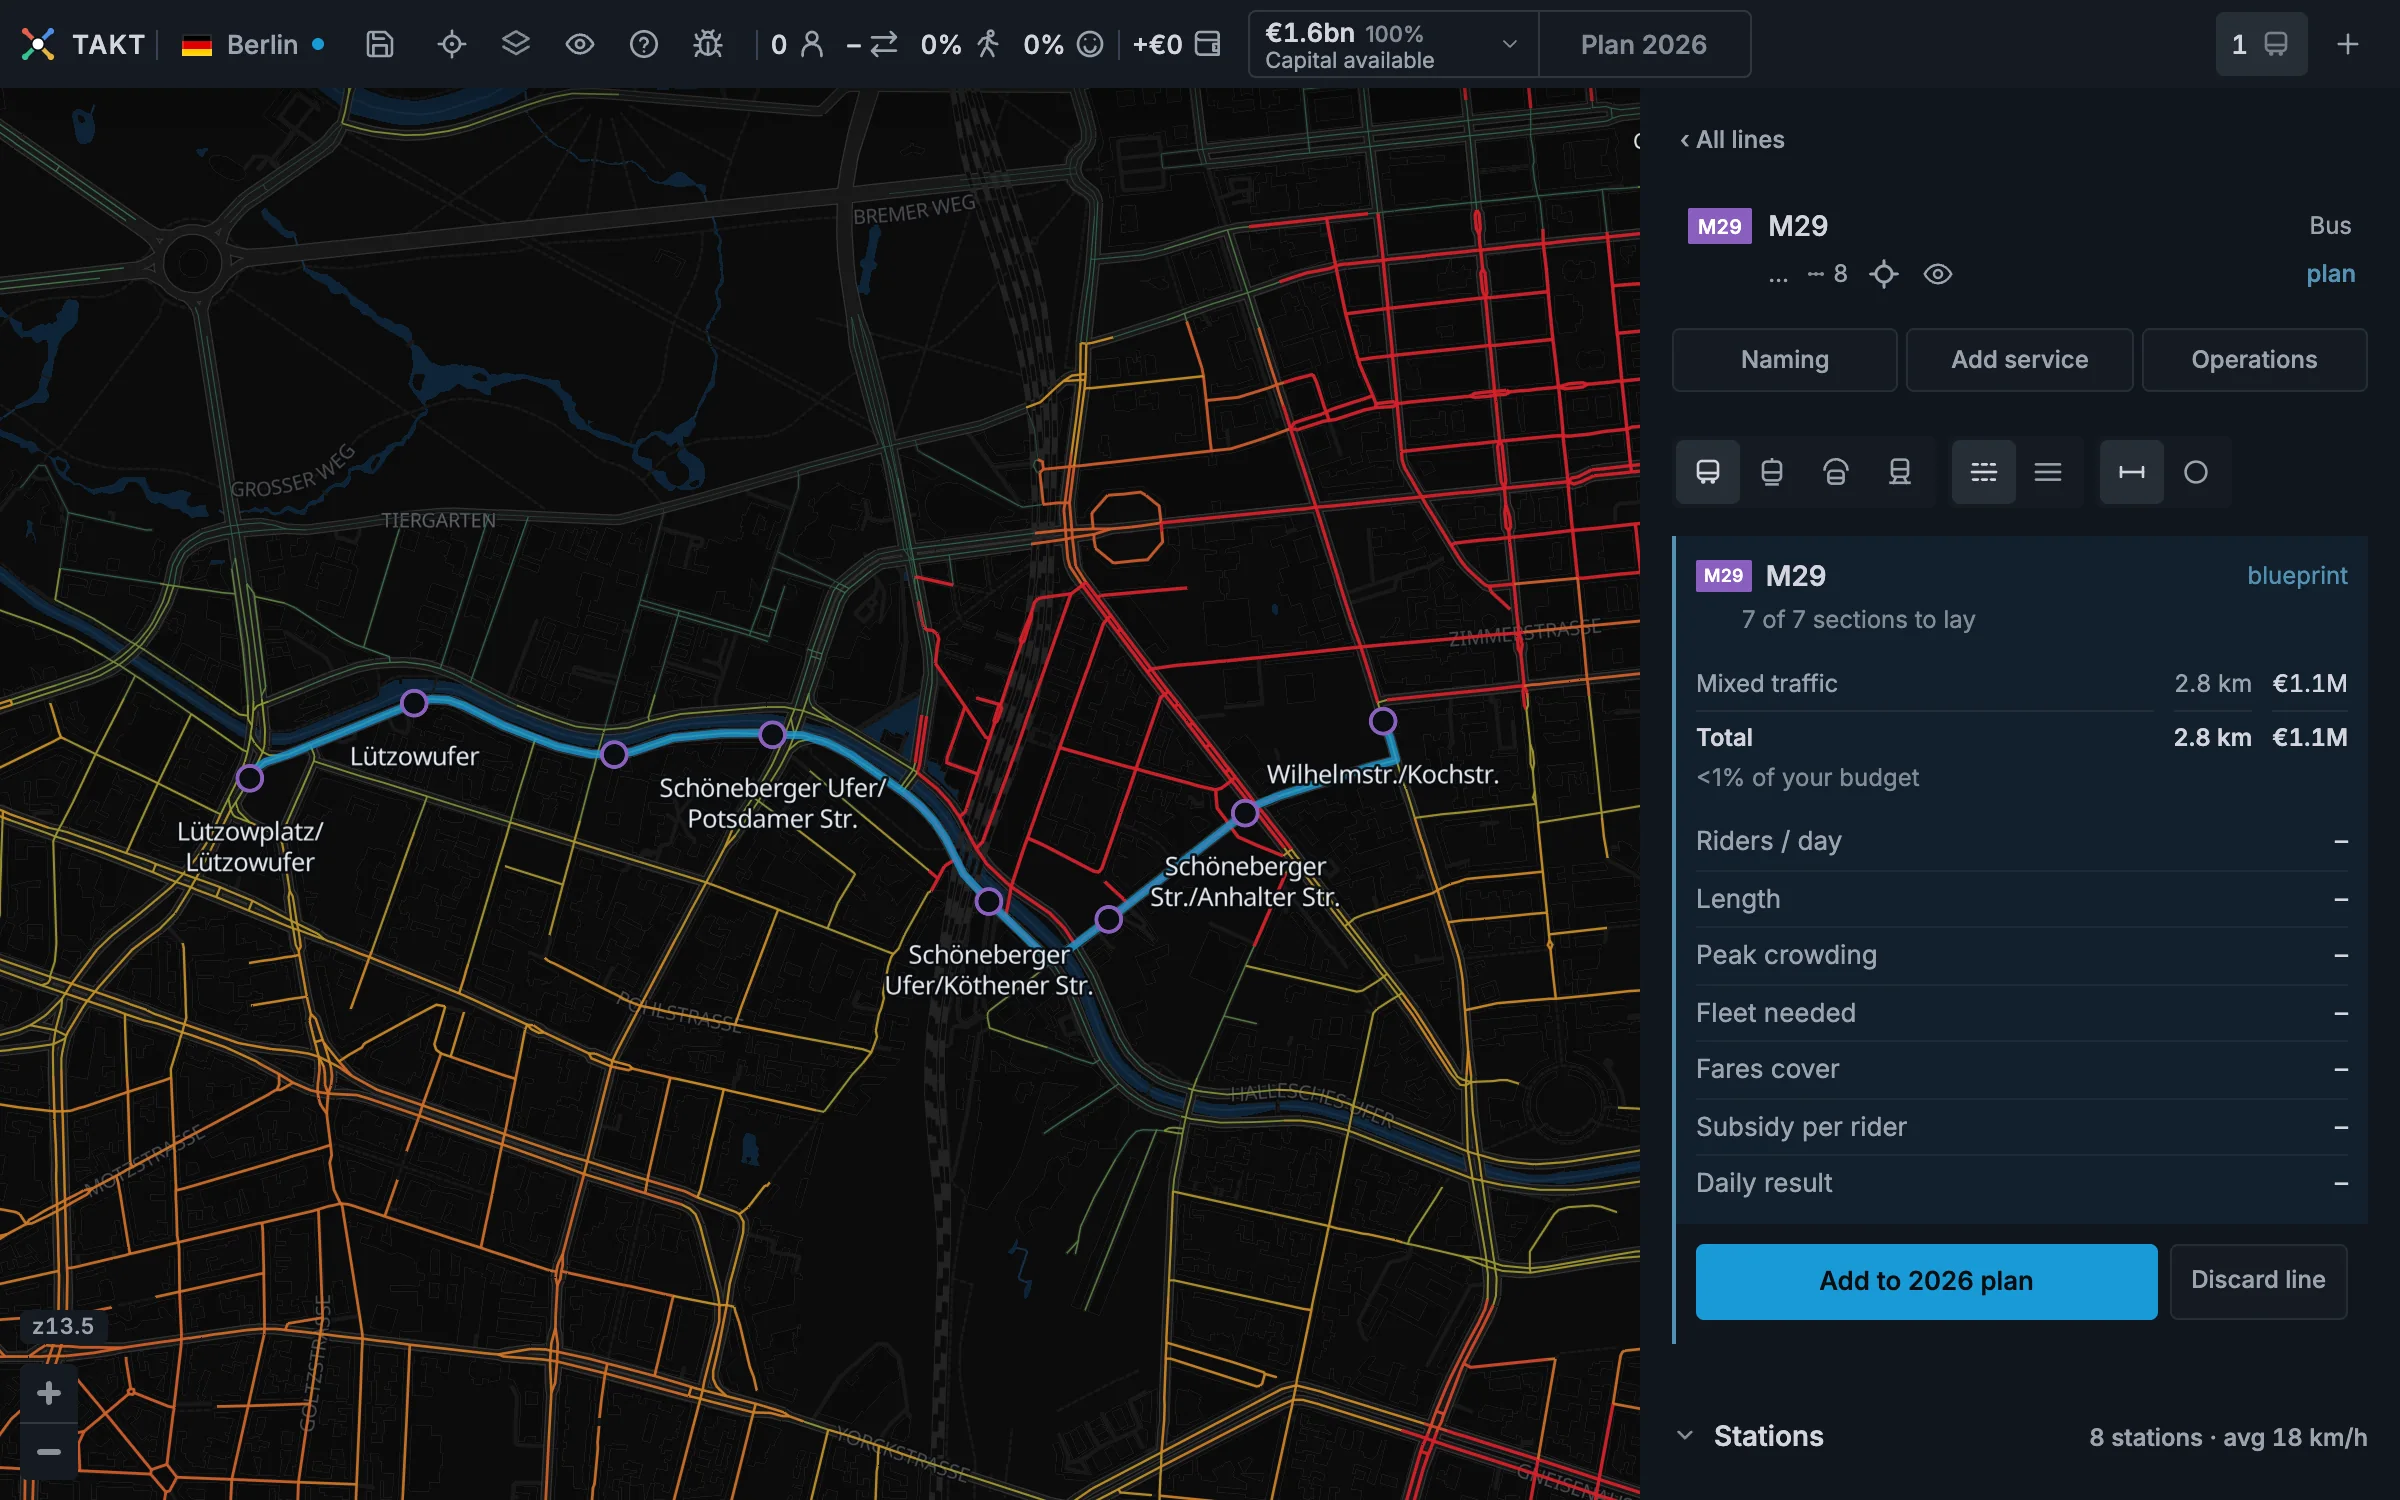Select the Lützowufer stop marker
Screen dimensions: 2400x1500
click(x=414, y=703)
